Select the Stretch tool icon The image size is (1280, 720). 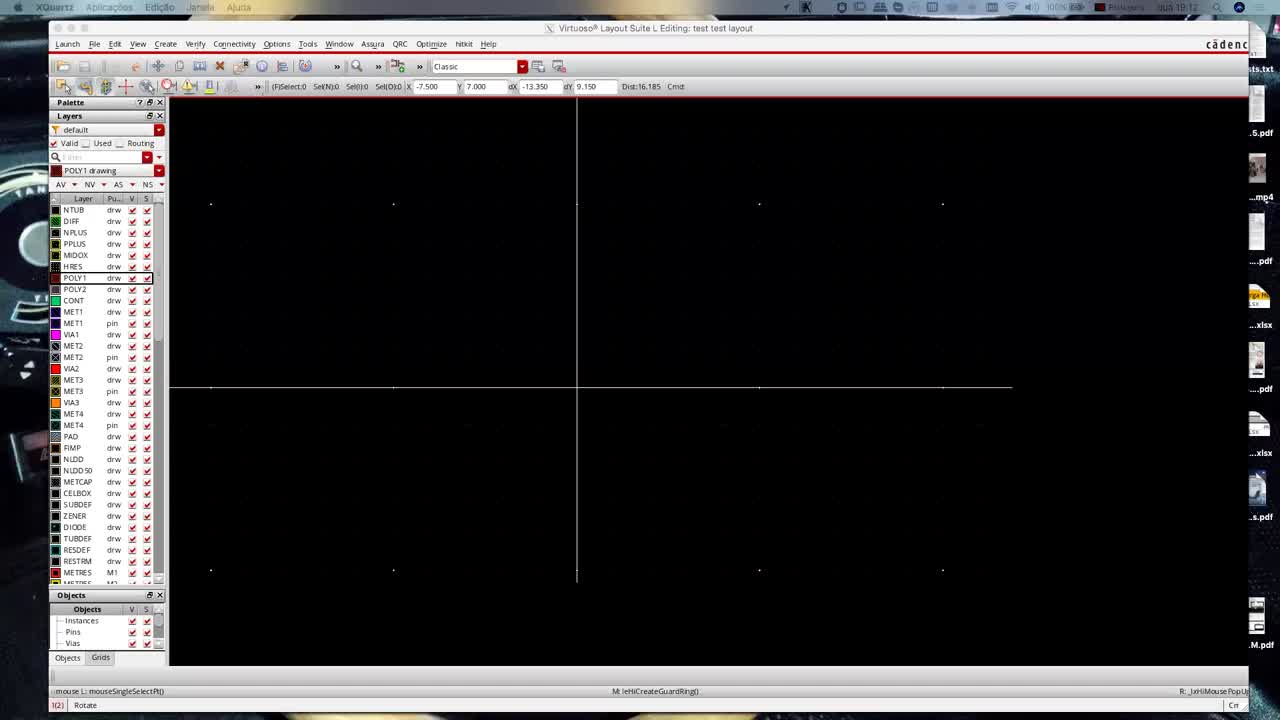199,66
